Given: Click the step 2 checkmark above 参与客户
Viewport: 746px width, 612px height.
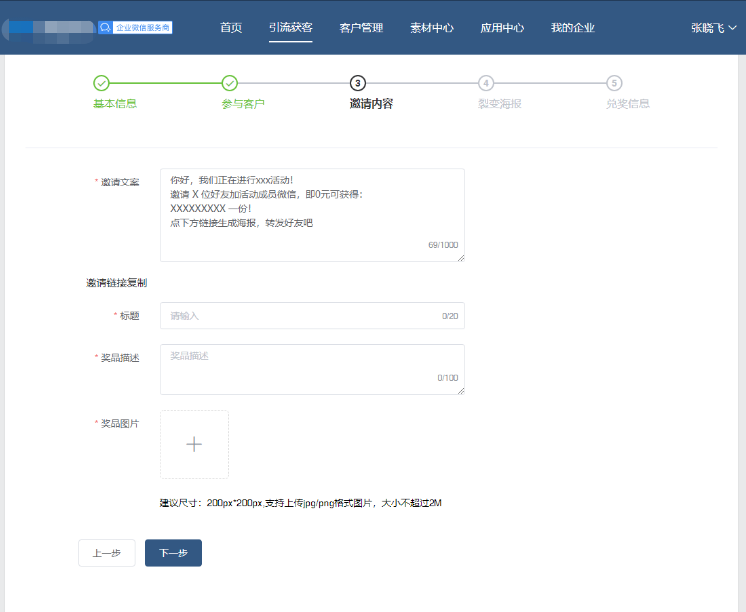Looking at the screenshot, I should [x=229, y=83].
